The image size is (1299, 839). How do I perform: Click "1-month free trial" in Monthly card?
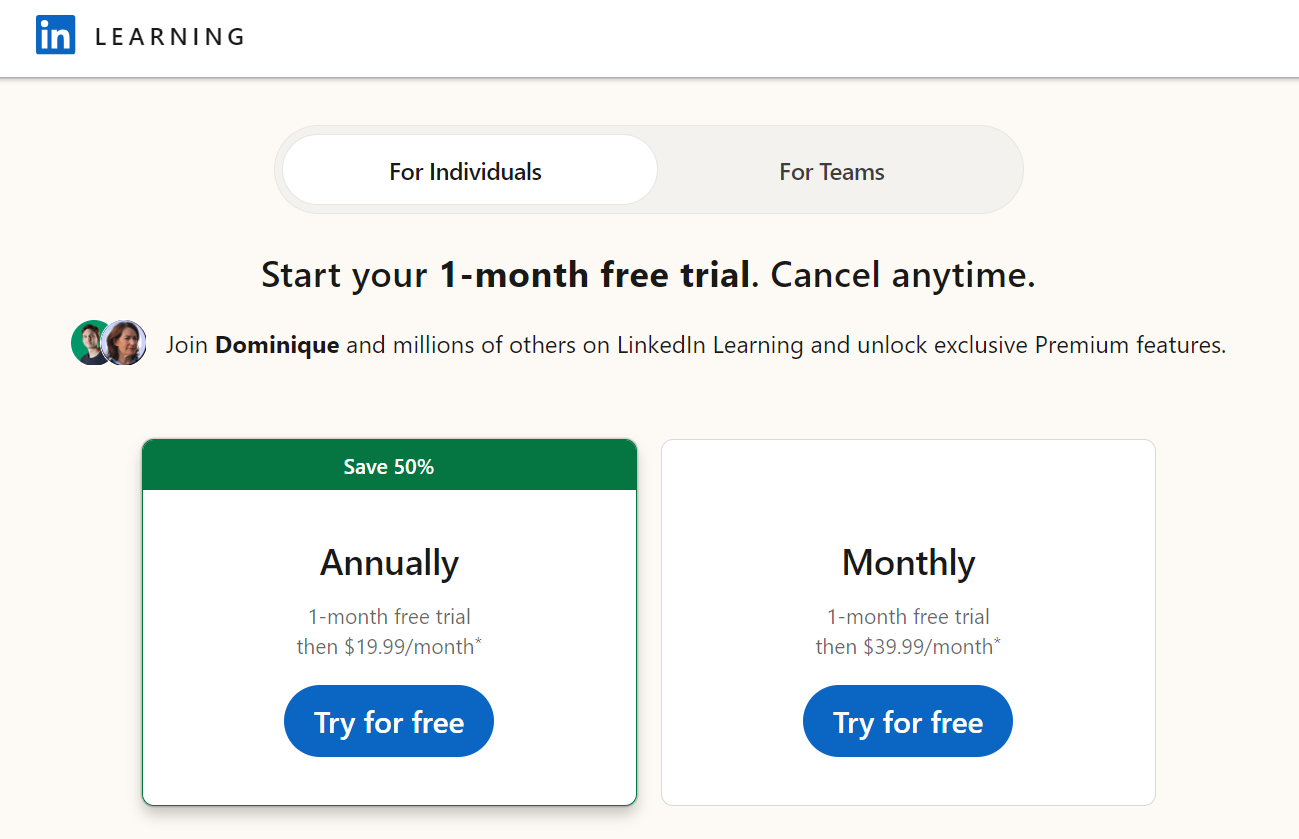908,617
